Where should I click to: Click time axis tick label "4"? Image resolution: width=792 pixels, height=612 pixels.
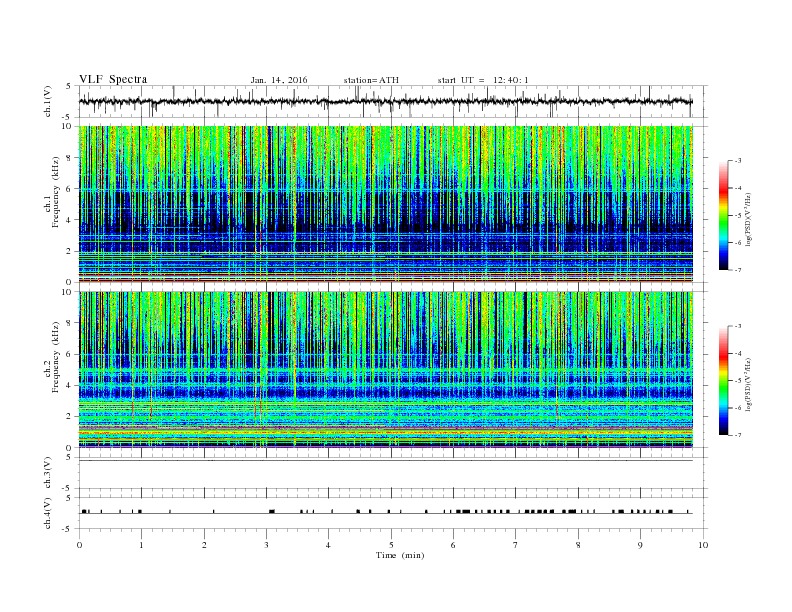329,545
